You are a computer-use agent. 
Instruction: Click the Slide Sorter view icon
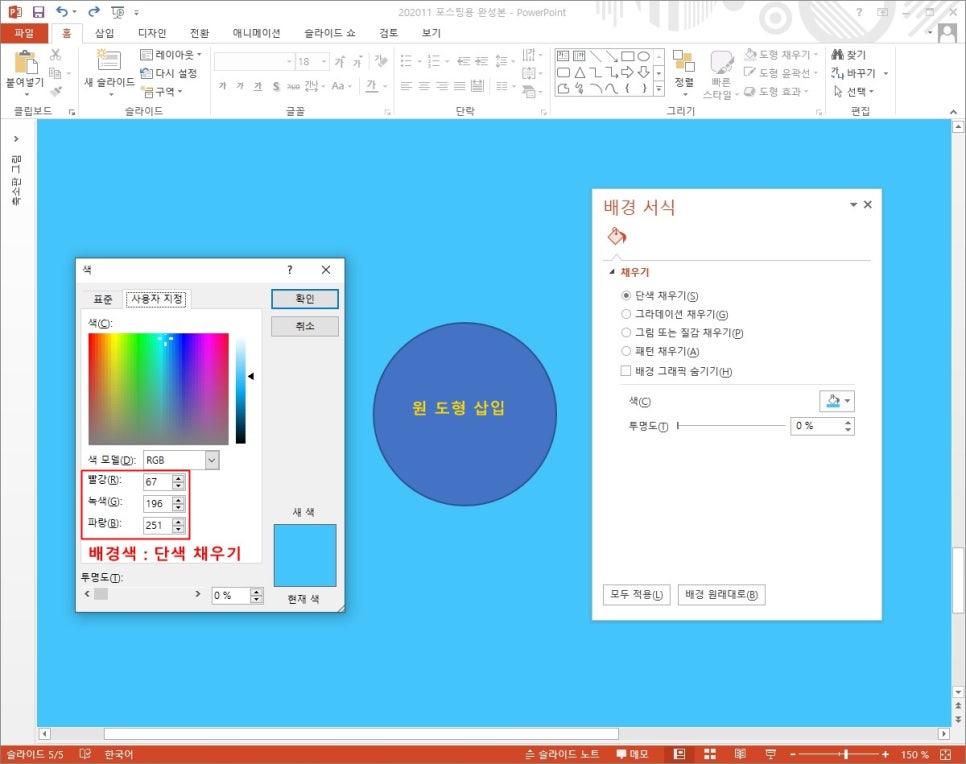pos(710,754)
